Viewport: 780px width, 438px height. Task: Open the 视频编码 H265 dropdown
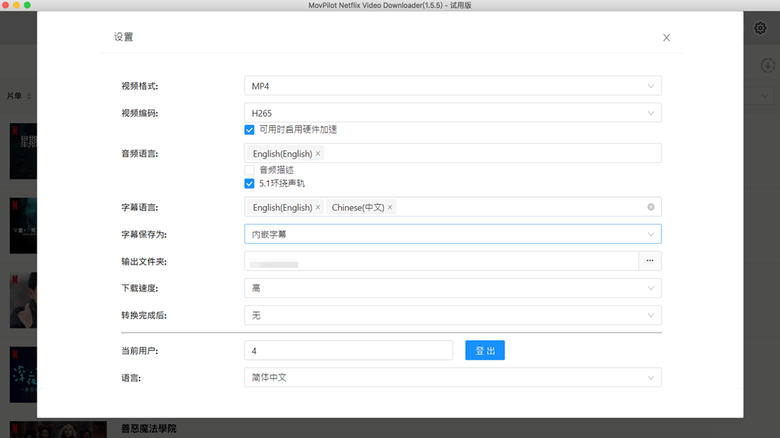[453, 113]
